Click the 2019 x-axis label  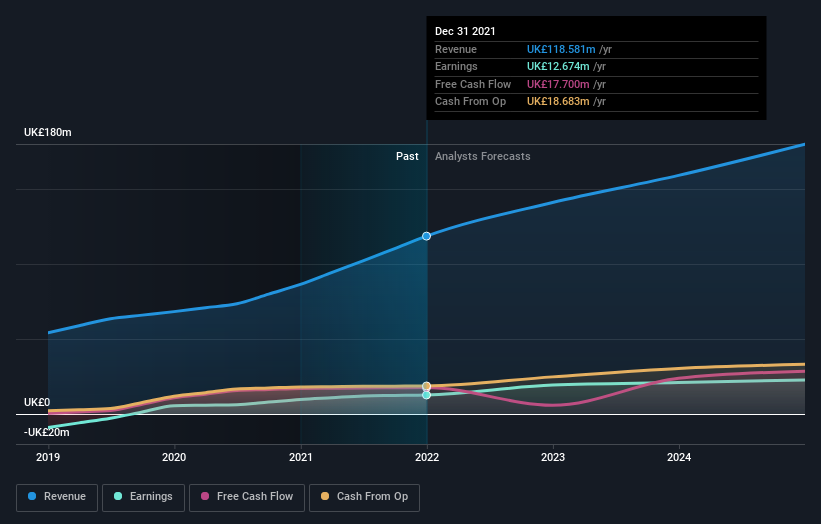pyautogui.click(x=48, y=457)
